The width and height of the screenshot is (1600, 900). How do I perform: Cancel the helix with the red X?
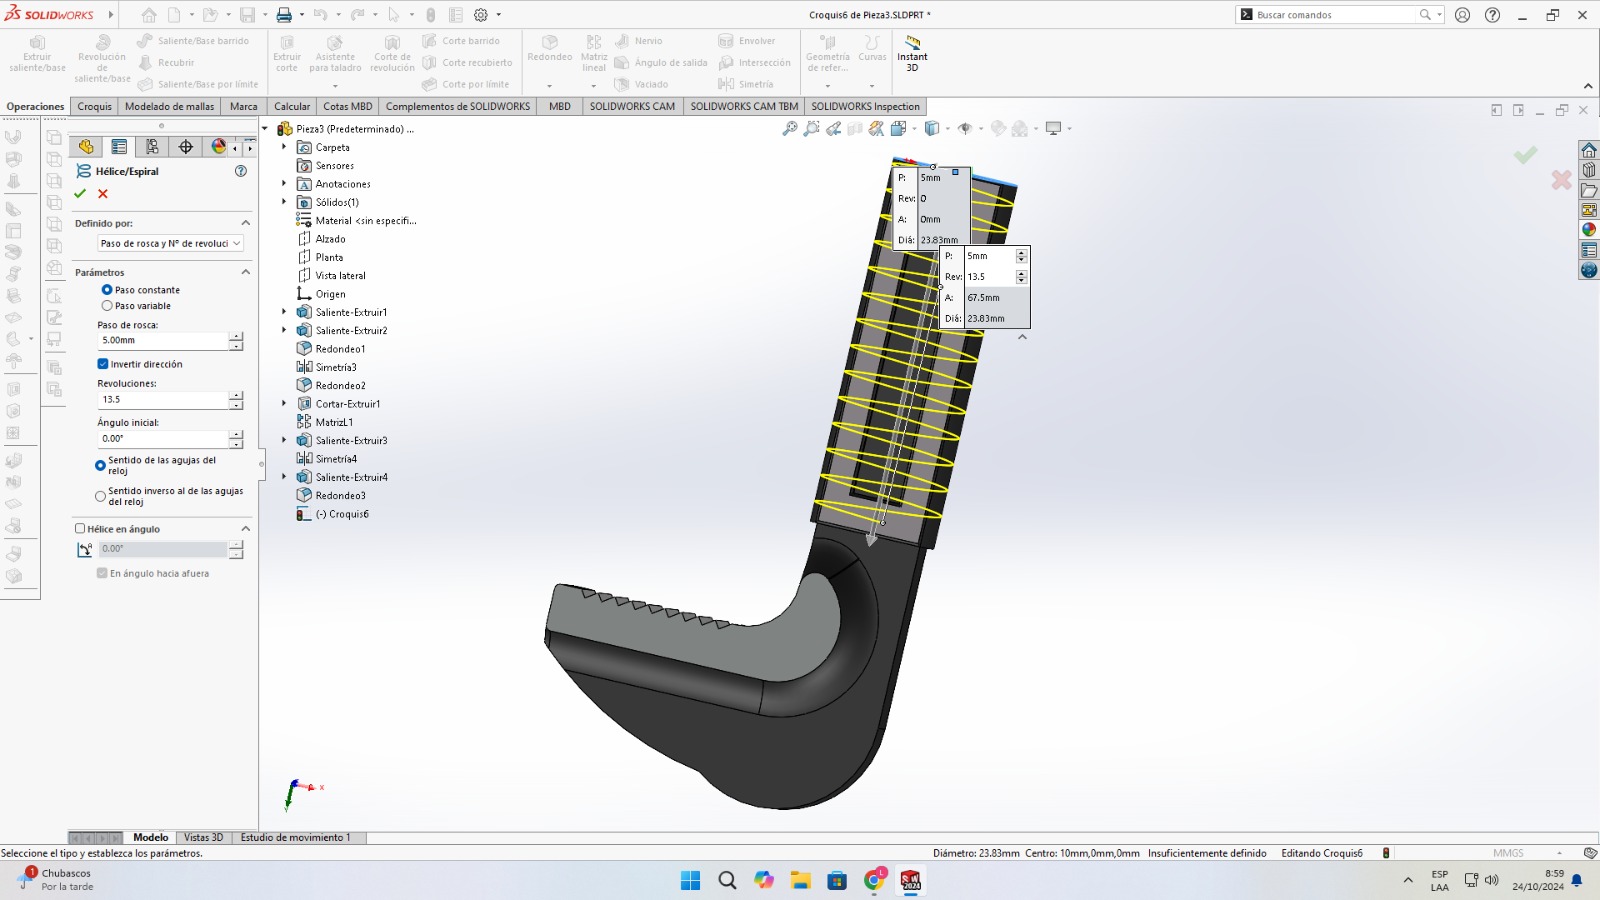tap(103, 194)
